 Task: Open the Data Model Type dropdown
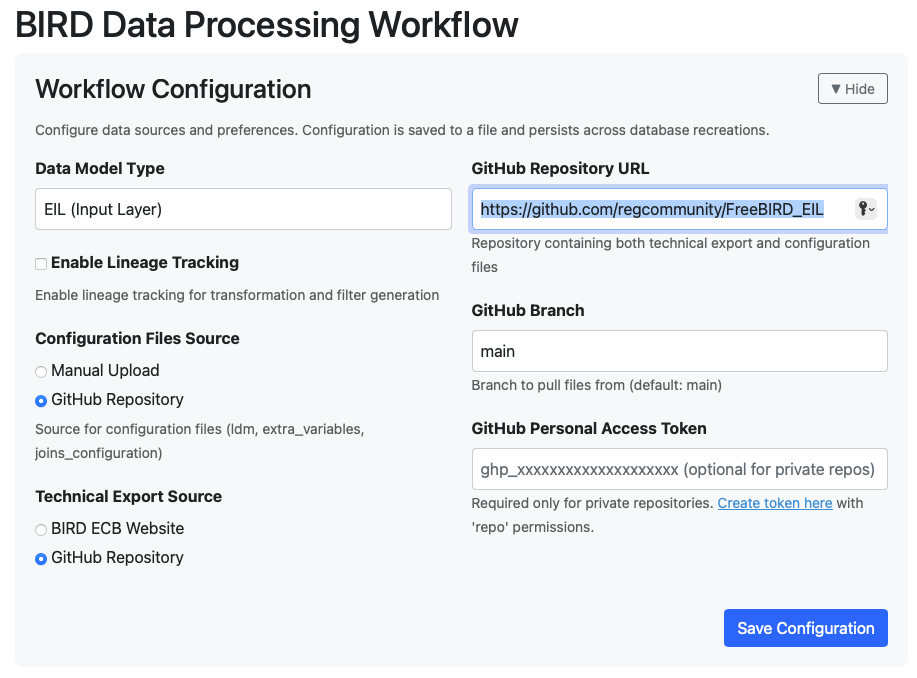pyautogui.click(x=243, y=209)
